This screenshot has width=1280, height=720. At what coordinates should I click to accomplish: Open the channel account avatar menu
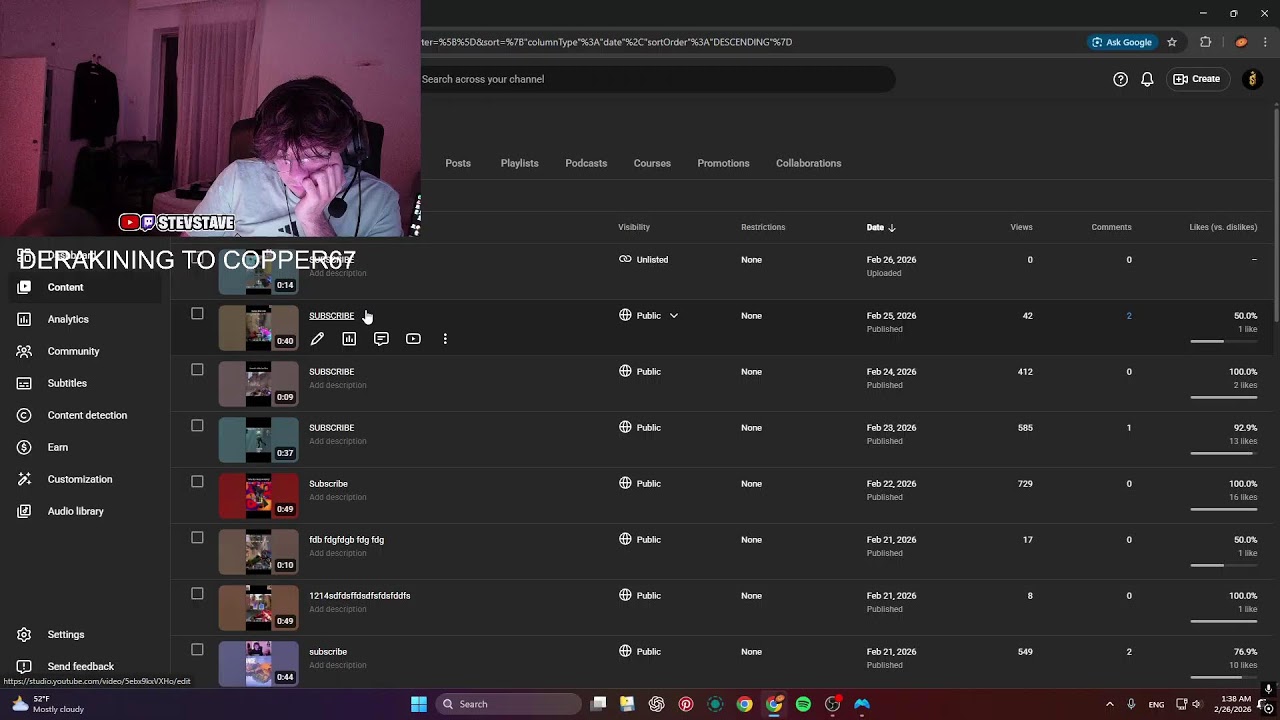1252,79
